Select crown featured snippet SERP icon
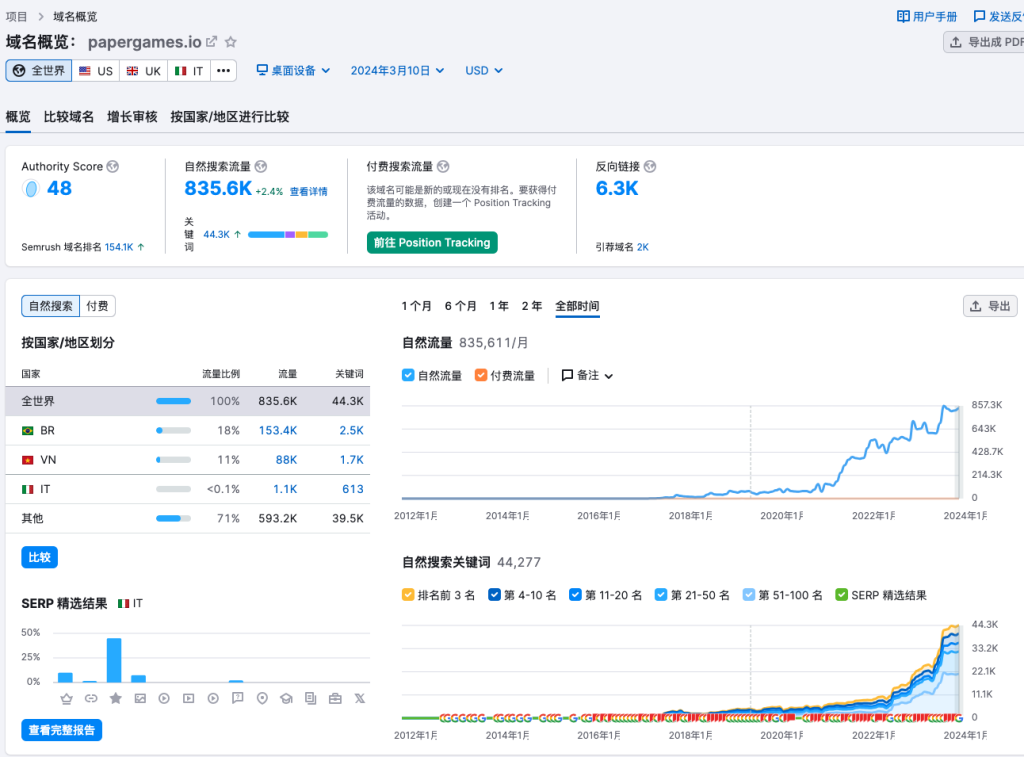 (67, 698)
